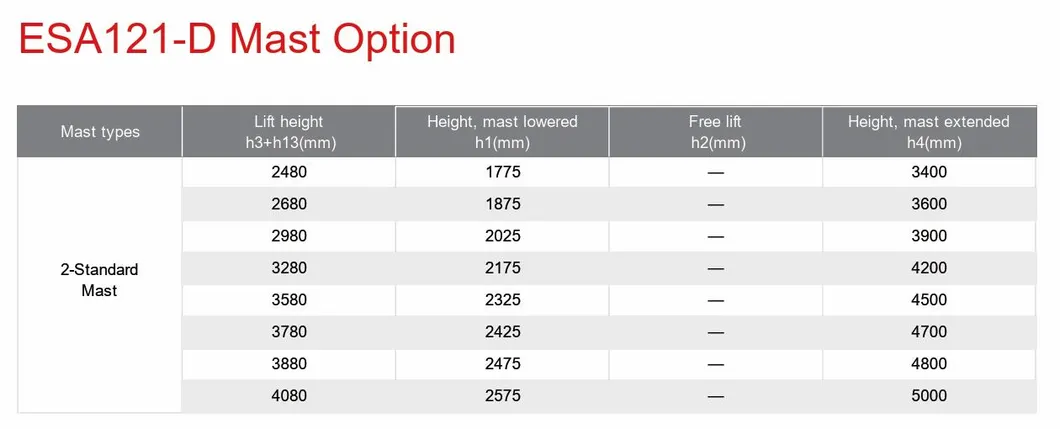Click the 2025 mast lowered value
The height and width of the screenshot is (429, 1060).
502,236
